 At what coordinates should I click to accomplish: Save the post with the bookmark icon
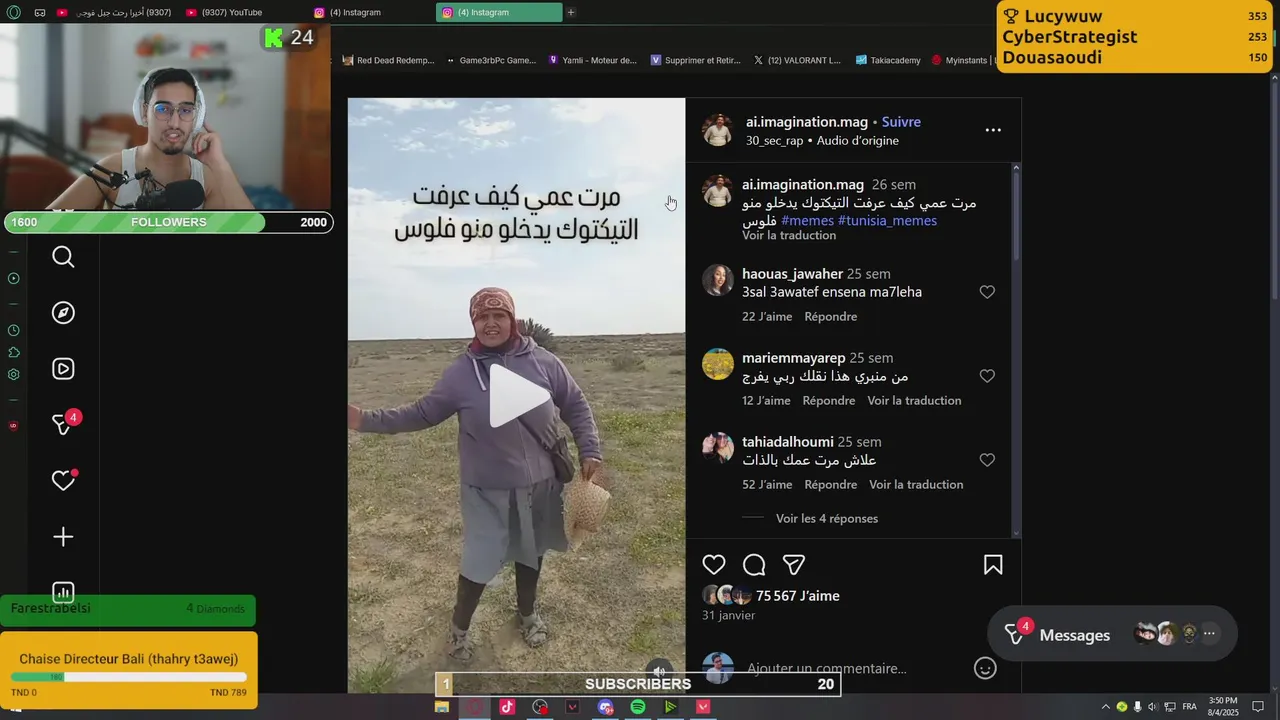pyautogui.click(x=993, y=565)
